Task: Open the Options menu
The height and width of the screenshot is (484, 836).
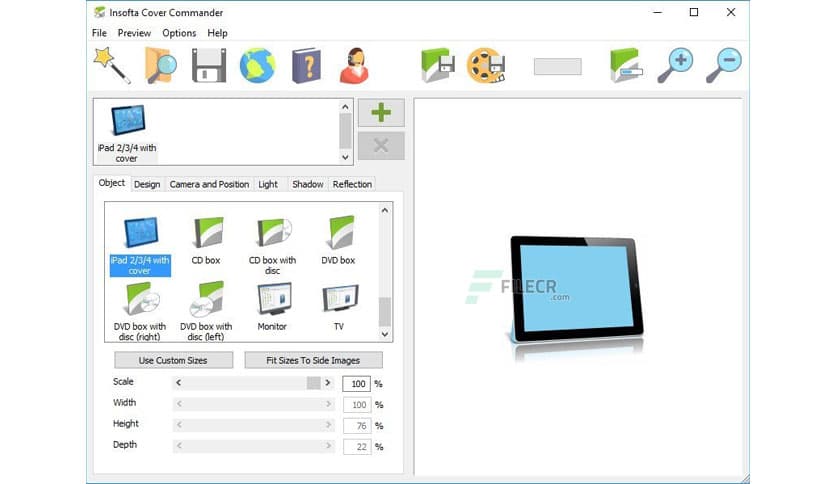Action: click(x=179, y=33)
